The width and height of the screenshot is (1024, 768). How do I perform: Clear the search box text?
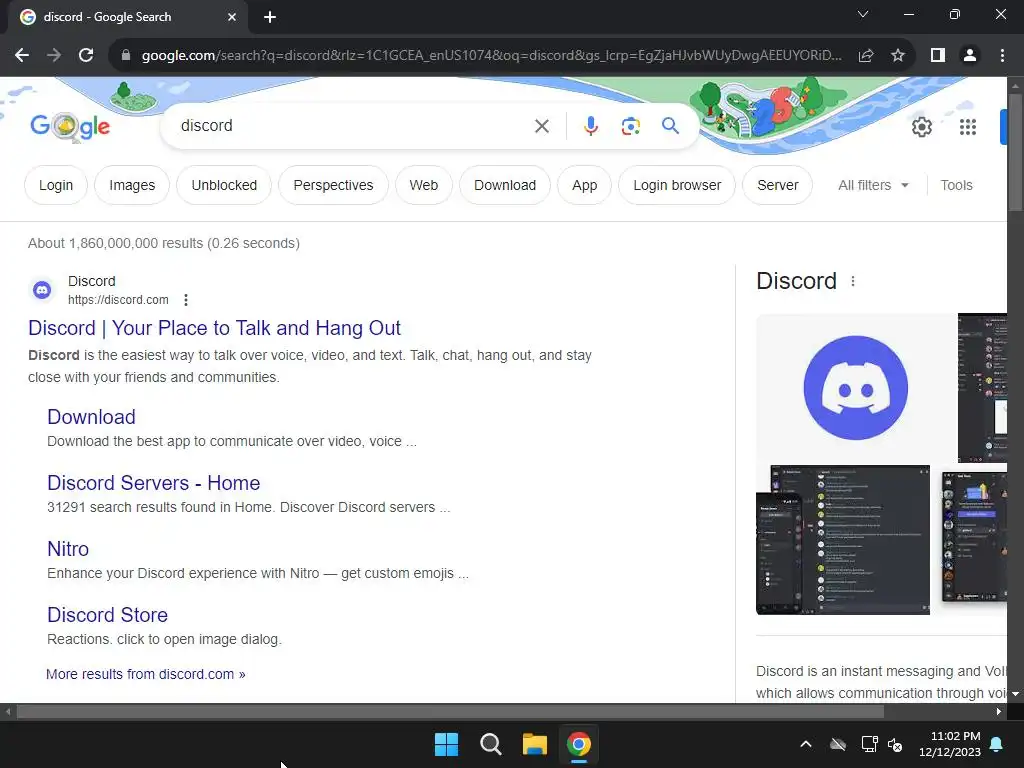pos(542,126)
